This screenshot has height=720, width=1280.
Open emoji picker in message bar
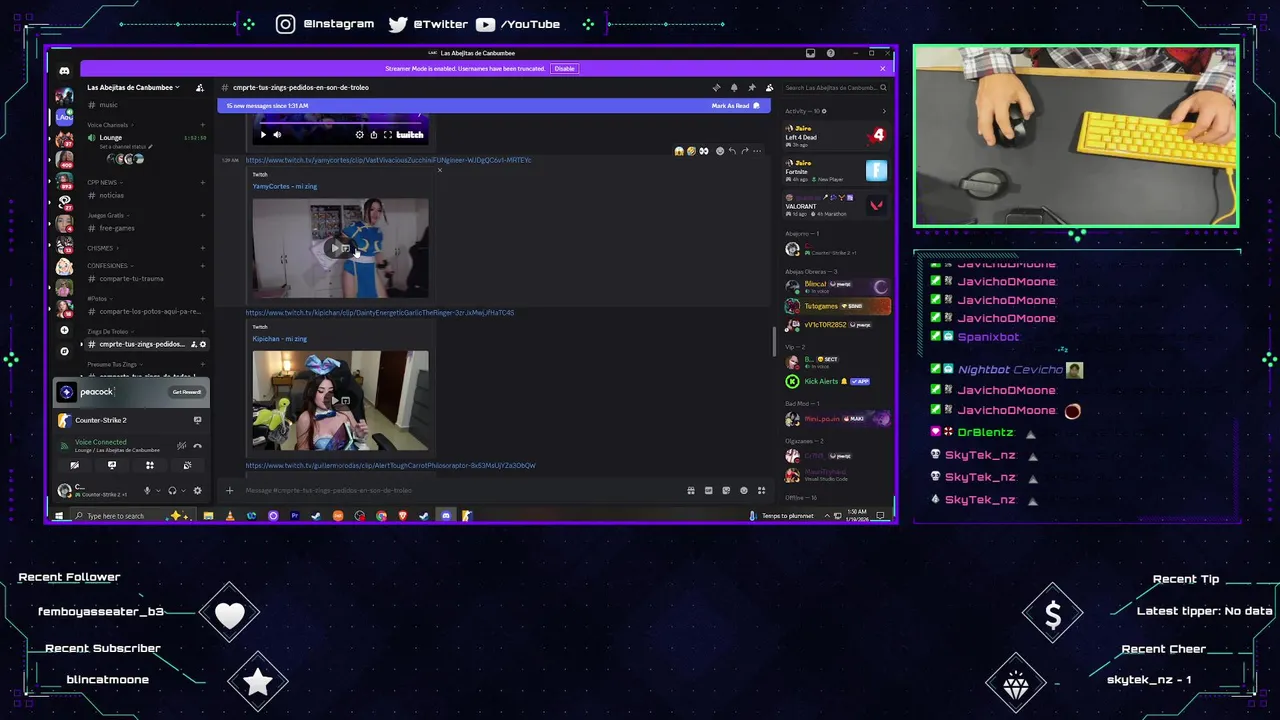743,490
